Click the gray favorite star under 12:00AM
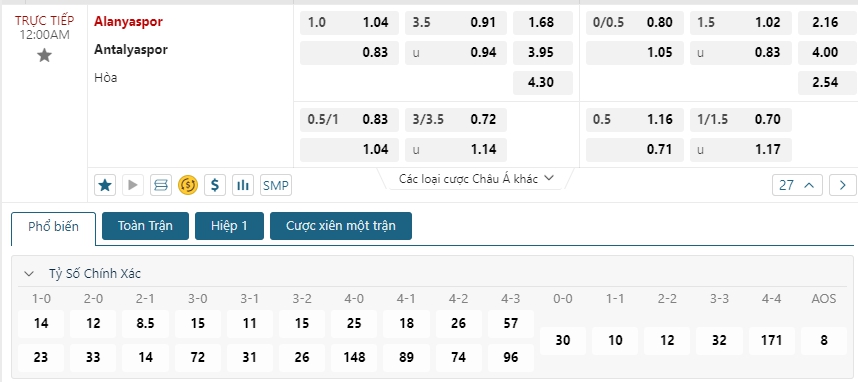The height and width of the screenshot is (382, 858). tap(44, 55)
